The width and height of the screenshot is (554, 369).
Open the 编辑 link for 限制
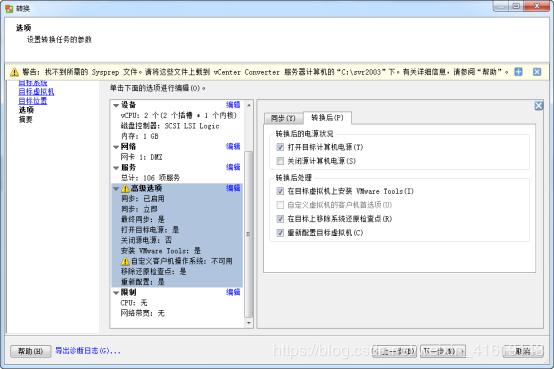[233, 292]
